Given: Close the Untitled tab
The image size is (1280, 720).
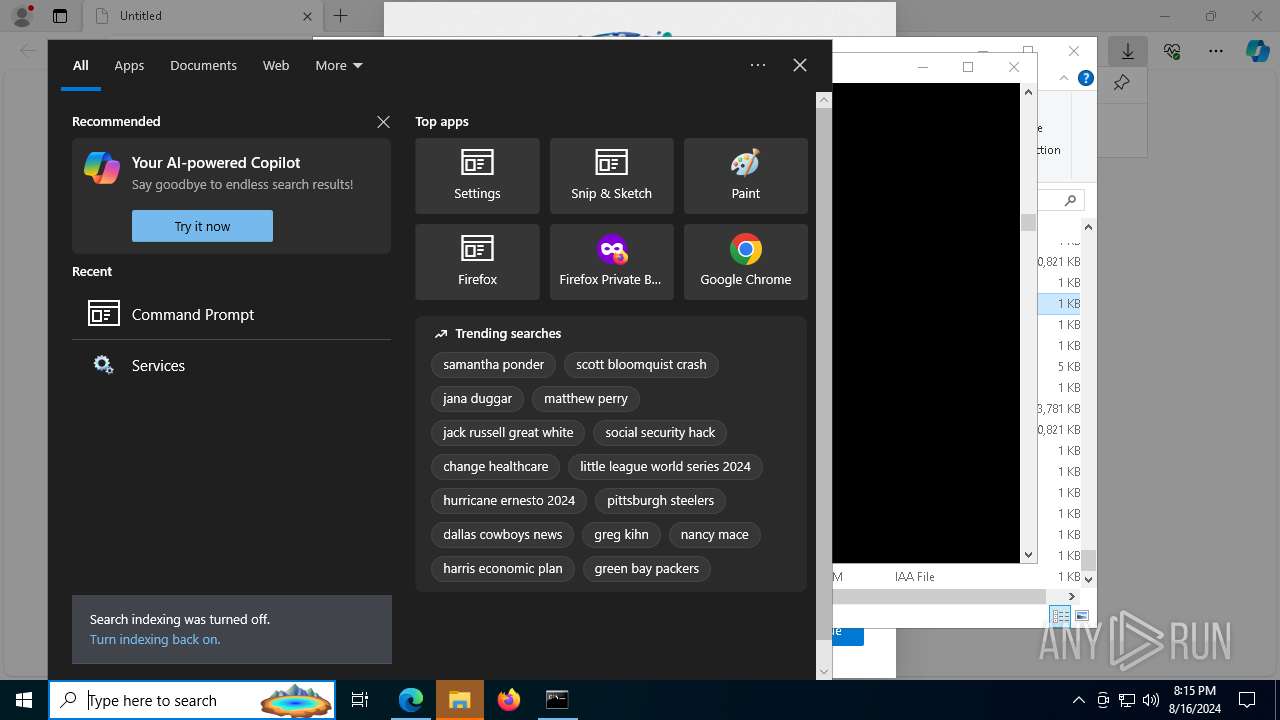Looking at the screenshot, I should pyautogui.click(x=307, y=16).
